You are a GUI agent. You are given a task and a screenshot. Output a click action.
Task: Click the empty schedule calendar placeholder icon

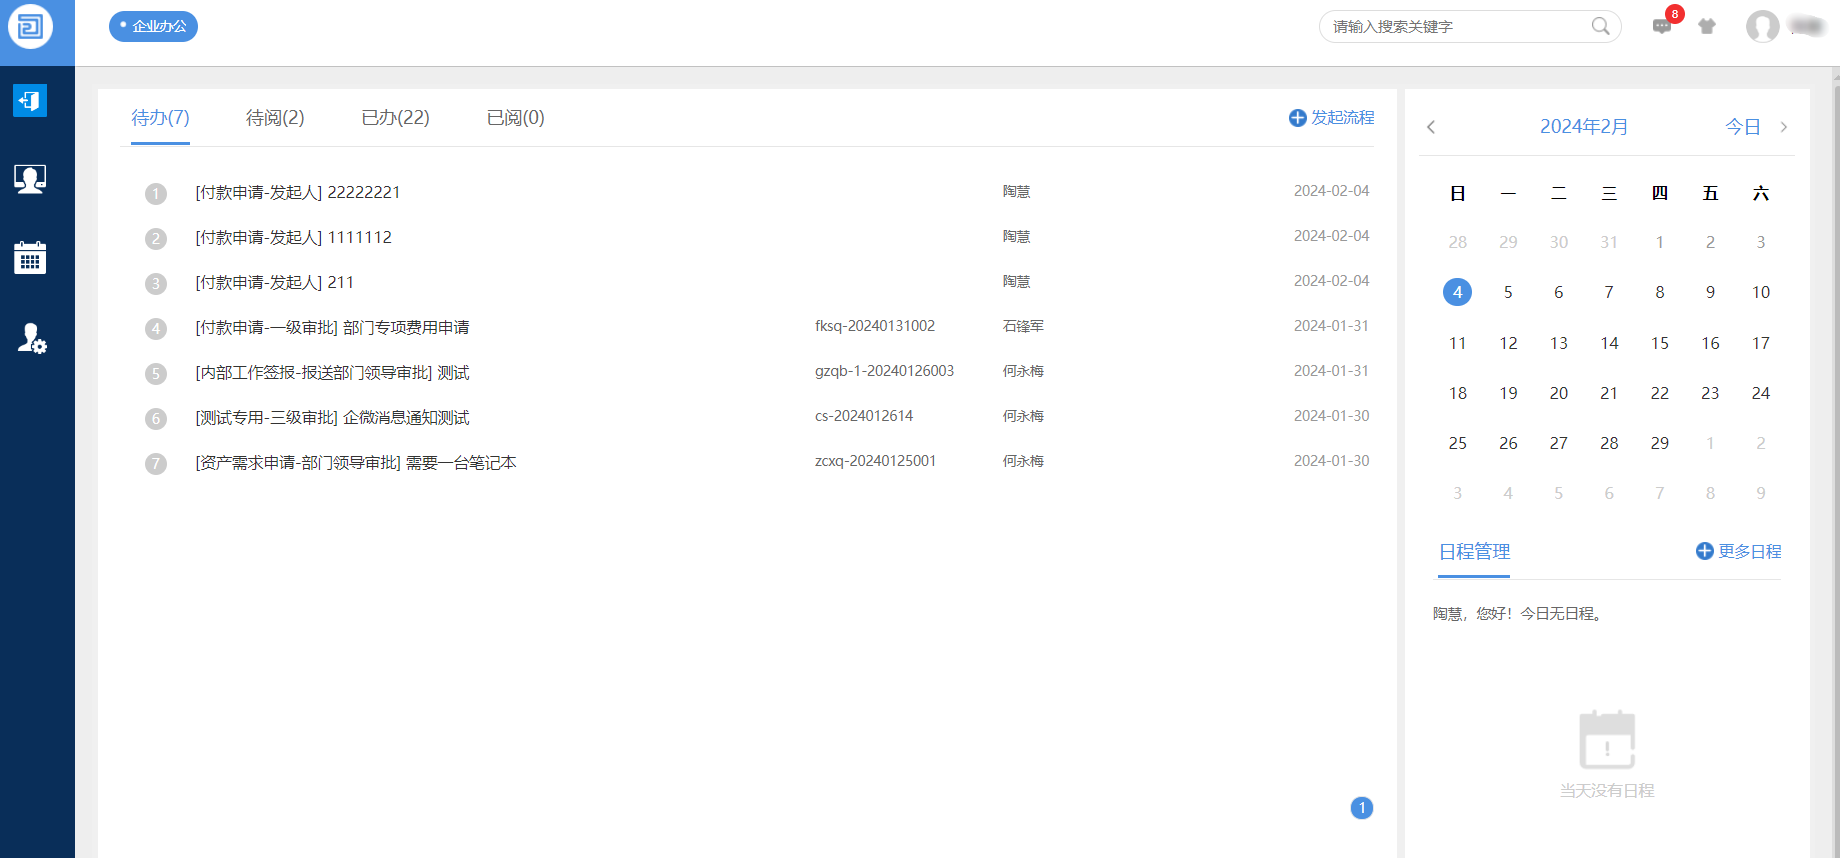(x=1607, y=740)
